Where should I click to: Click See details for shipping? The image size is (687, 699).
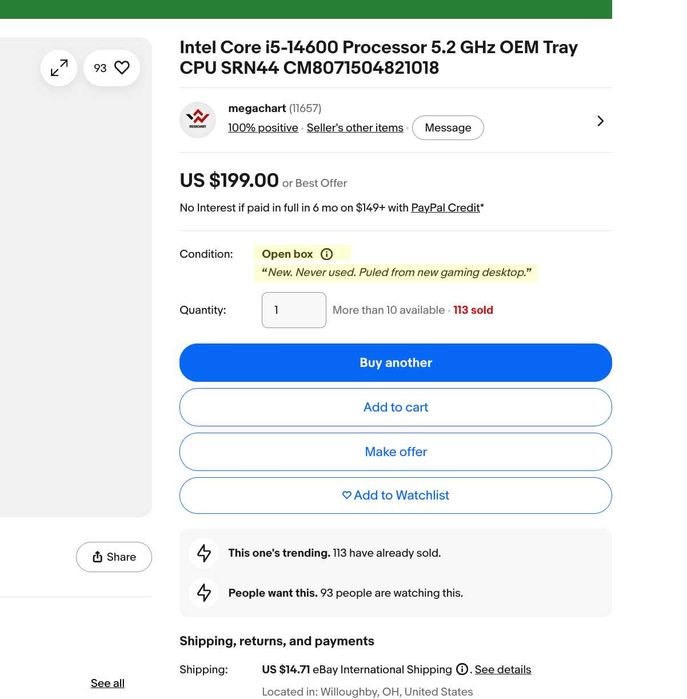pyautogui.click(x=502, y=670)
